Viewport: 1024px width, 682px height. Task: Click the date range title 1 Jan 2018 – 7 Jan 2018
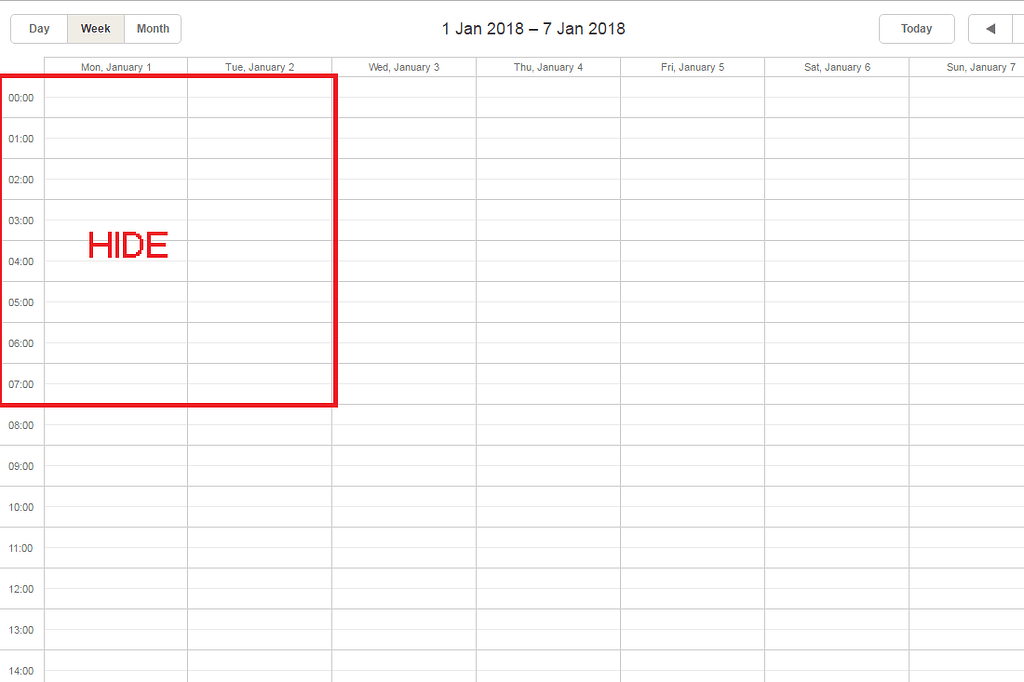[x=534, y=29]
